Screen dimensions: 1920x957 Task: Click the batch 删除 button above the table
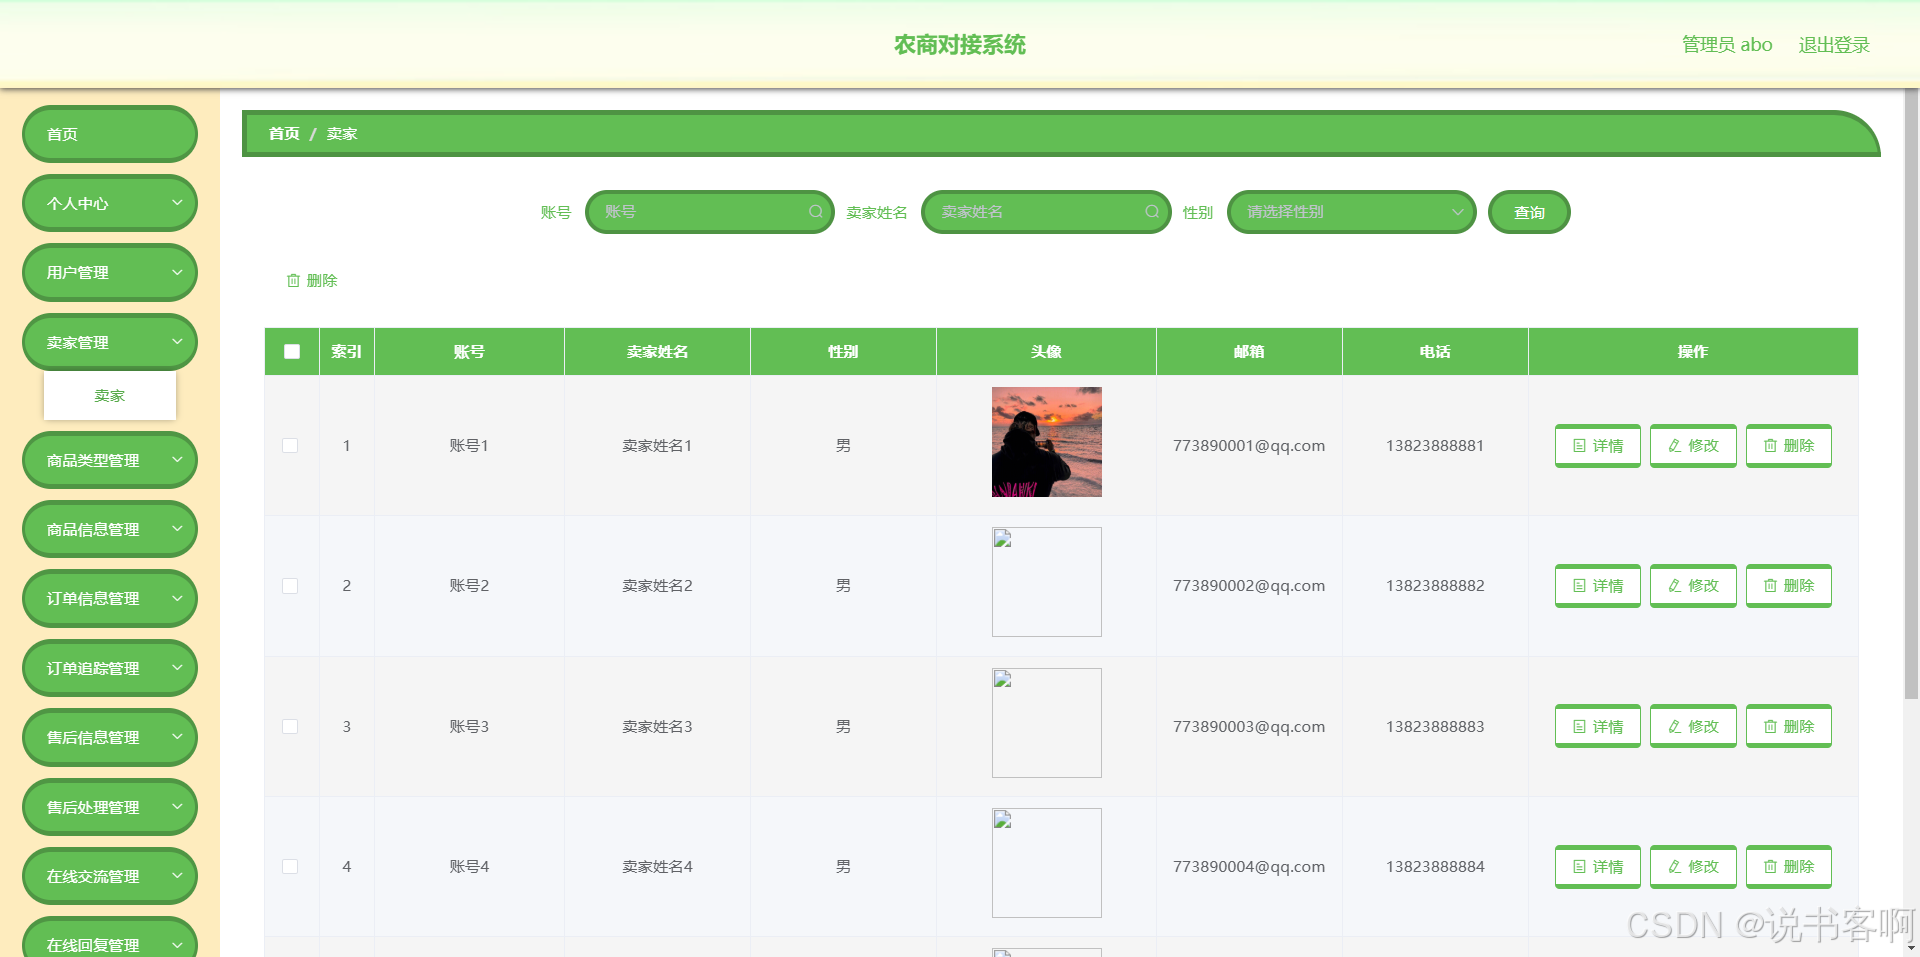tap(312, 281)
